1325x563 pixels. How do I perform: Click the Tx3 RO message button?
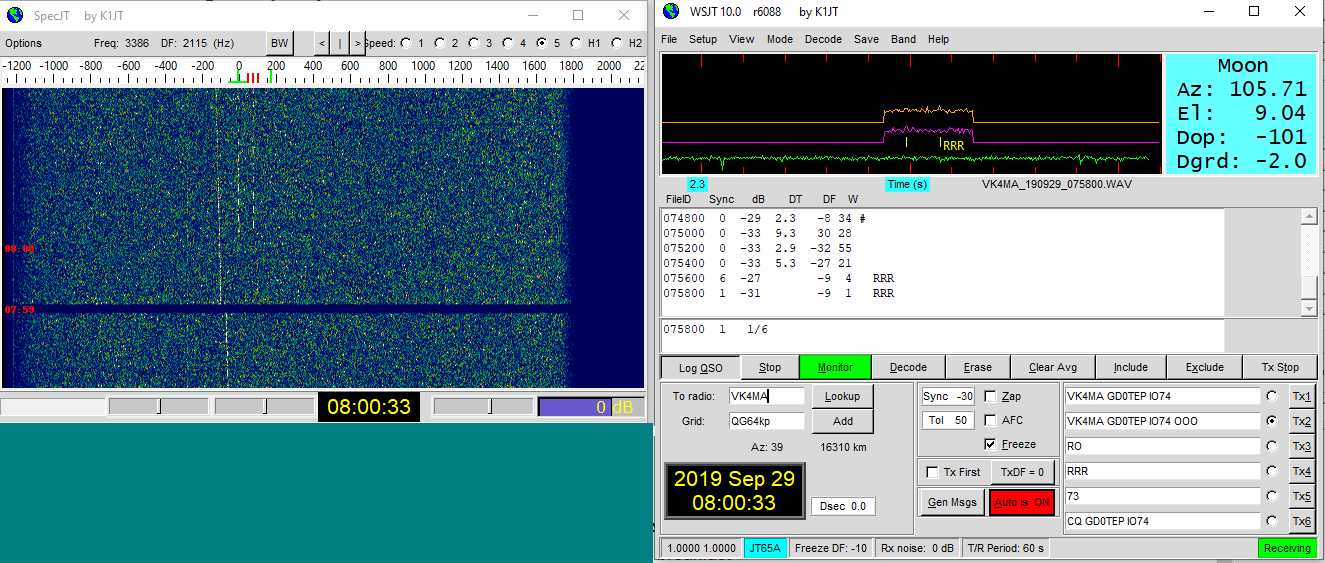click(1300, 446)
